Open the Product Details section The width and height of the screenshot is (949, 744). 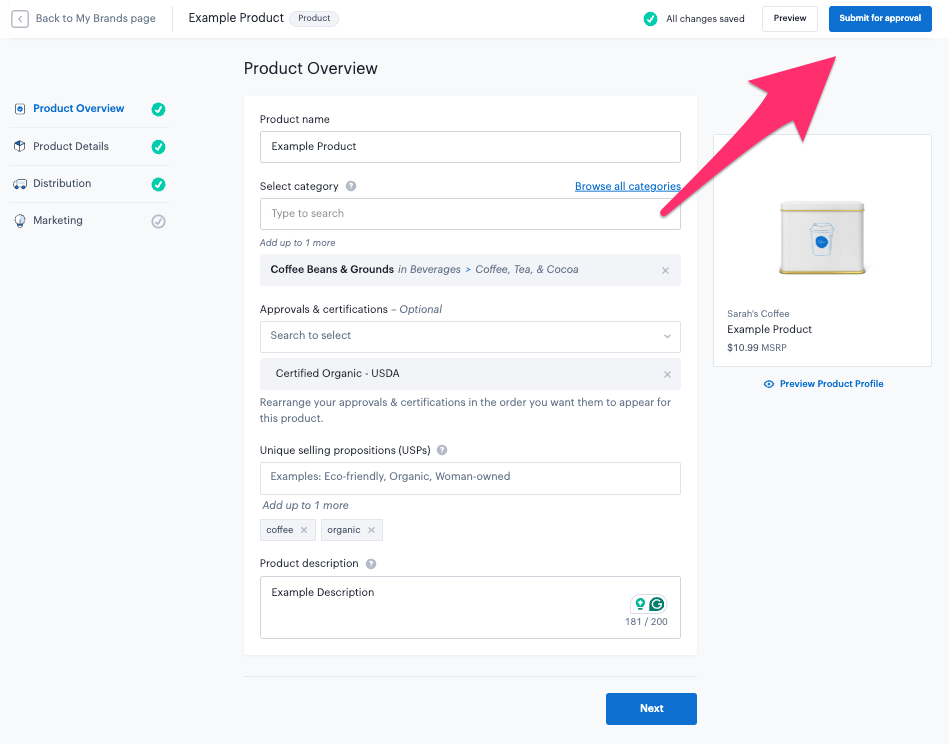71,146
